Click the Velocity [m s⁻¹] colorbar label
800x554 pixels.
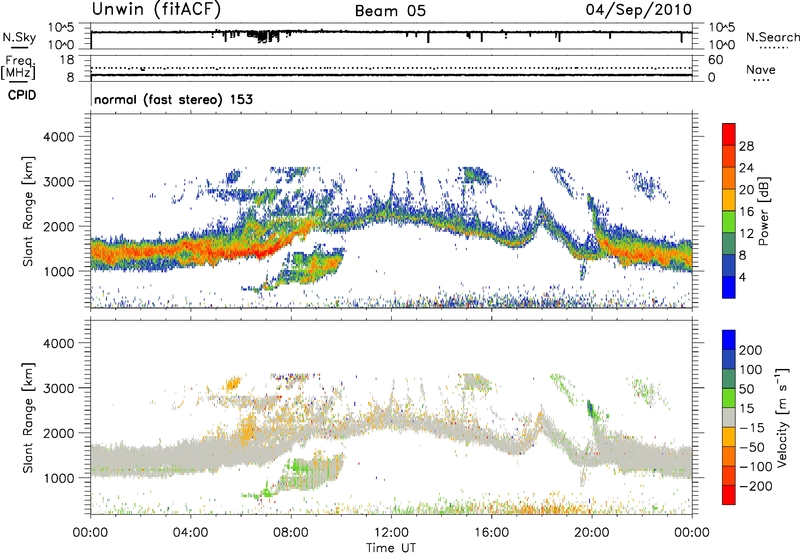coord(782,417)
